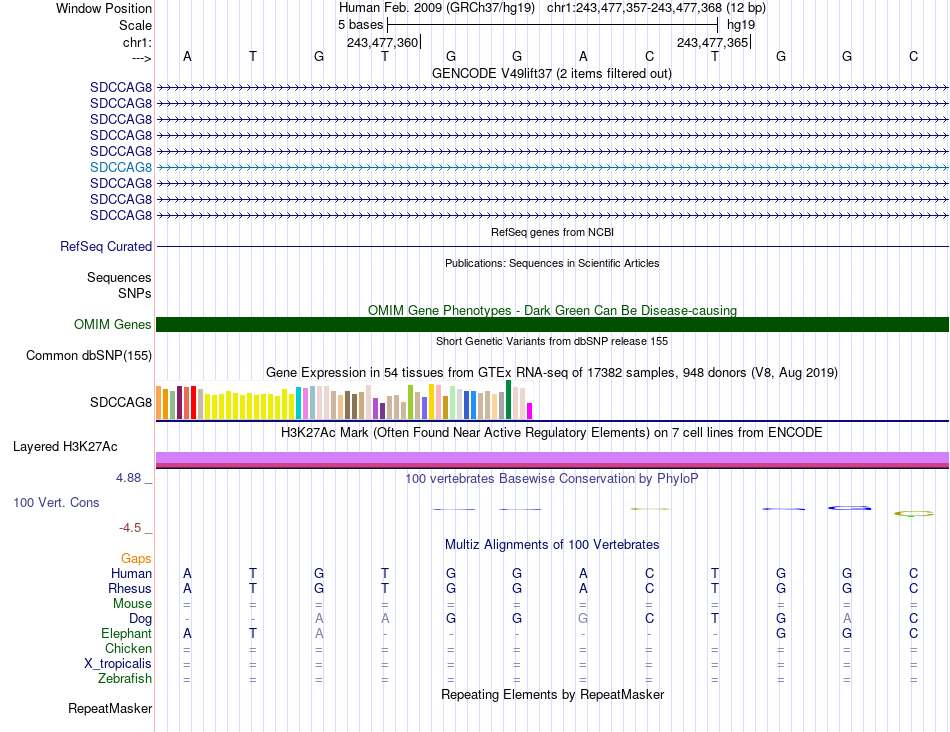The image size is (950, 732).
Task: Click the magenta last bar in the GTEx chart
Action: 530,411
